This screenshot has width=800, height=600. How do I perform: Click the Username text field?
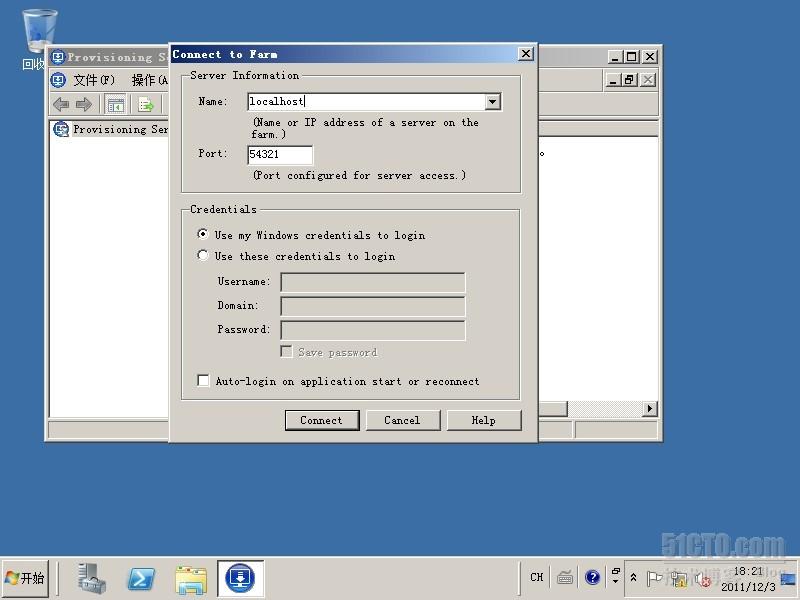373,282
